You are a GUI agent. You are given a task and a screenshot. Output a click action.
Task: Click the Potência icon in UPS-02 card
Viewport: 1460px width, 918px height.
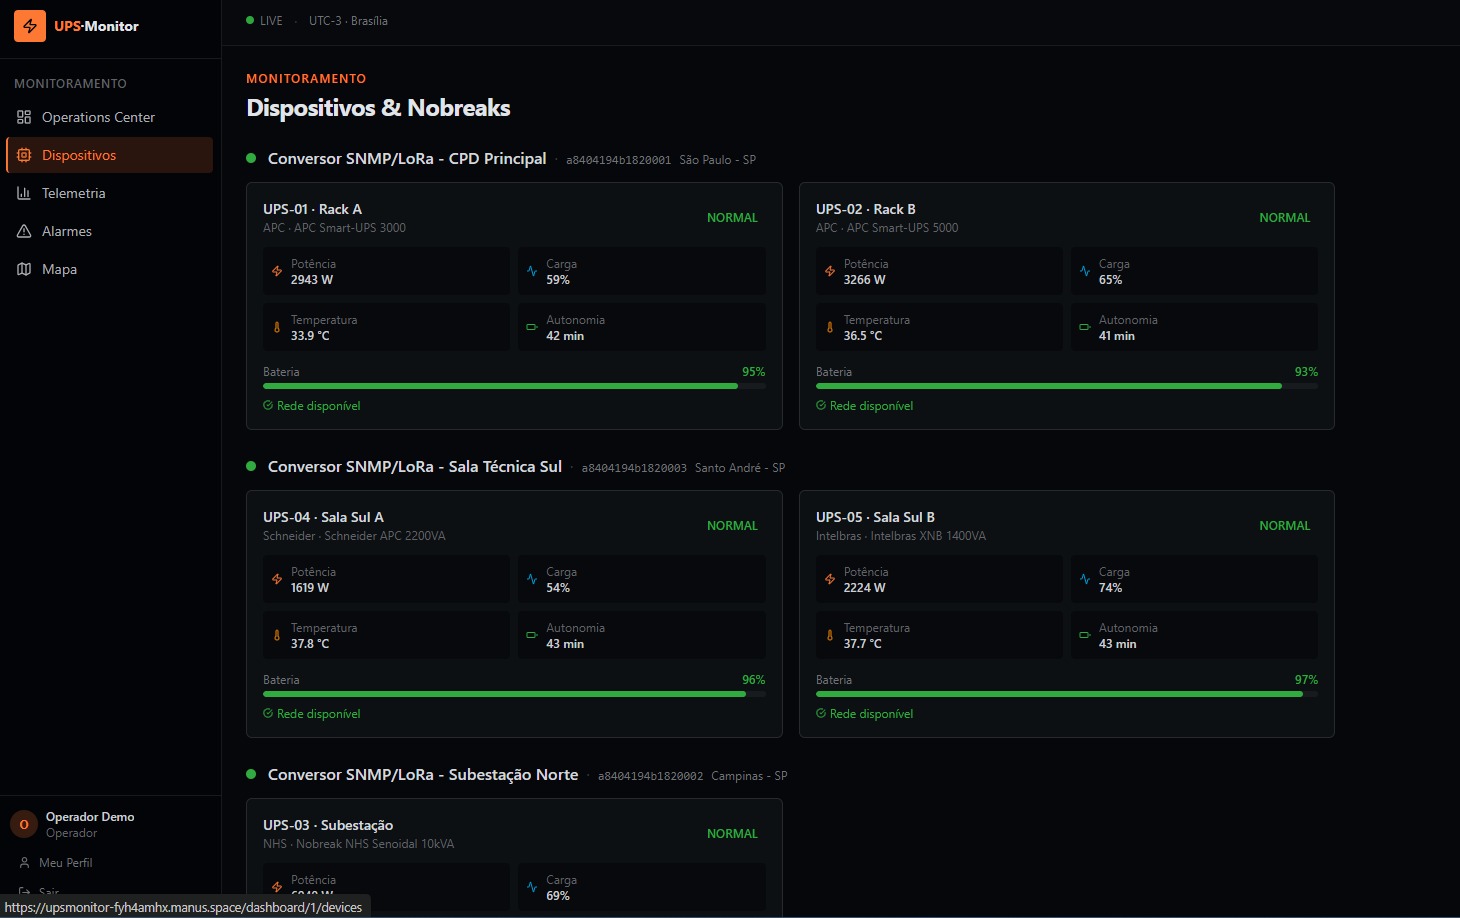(x=830, y=271)
